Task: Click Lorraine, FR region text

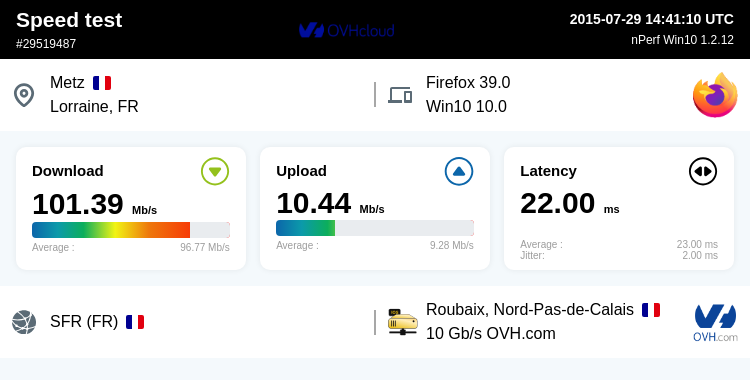Action: (94, 106)
